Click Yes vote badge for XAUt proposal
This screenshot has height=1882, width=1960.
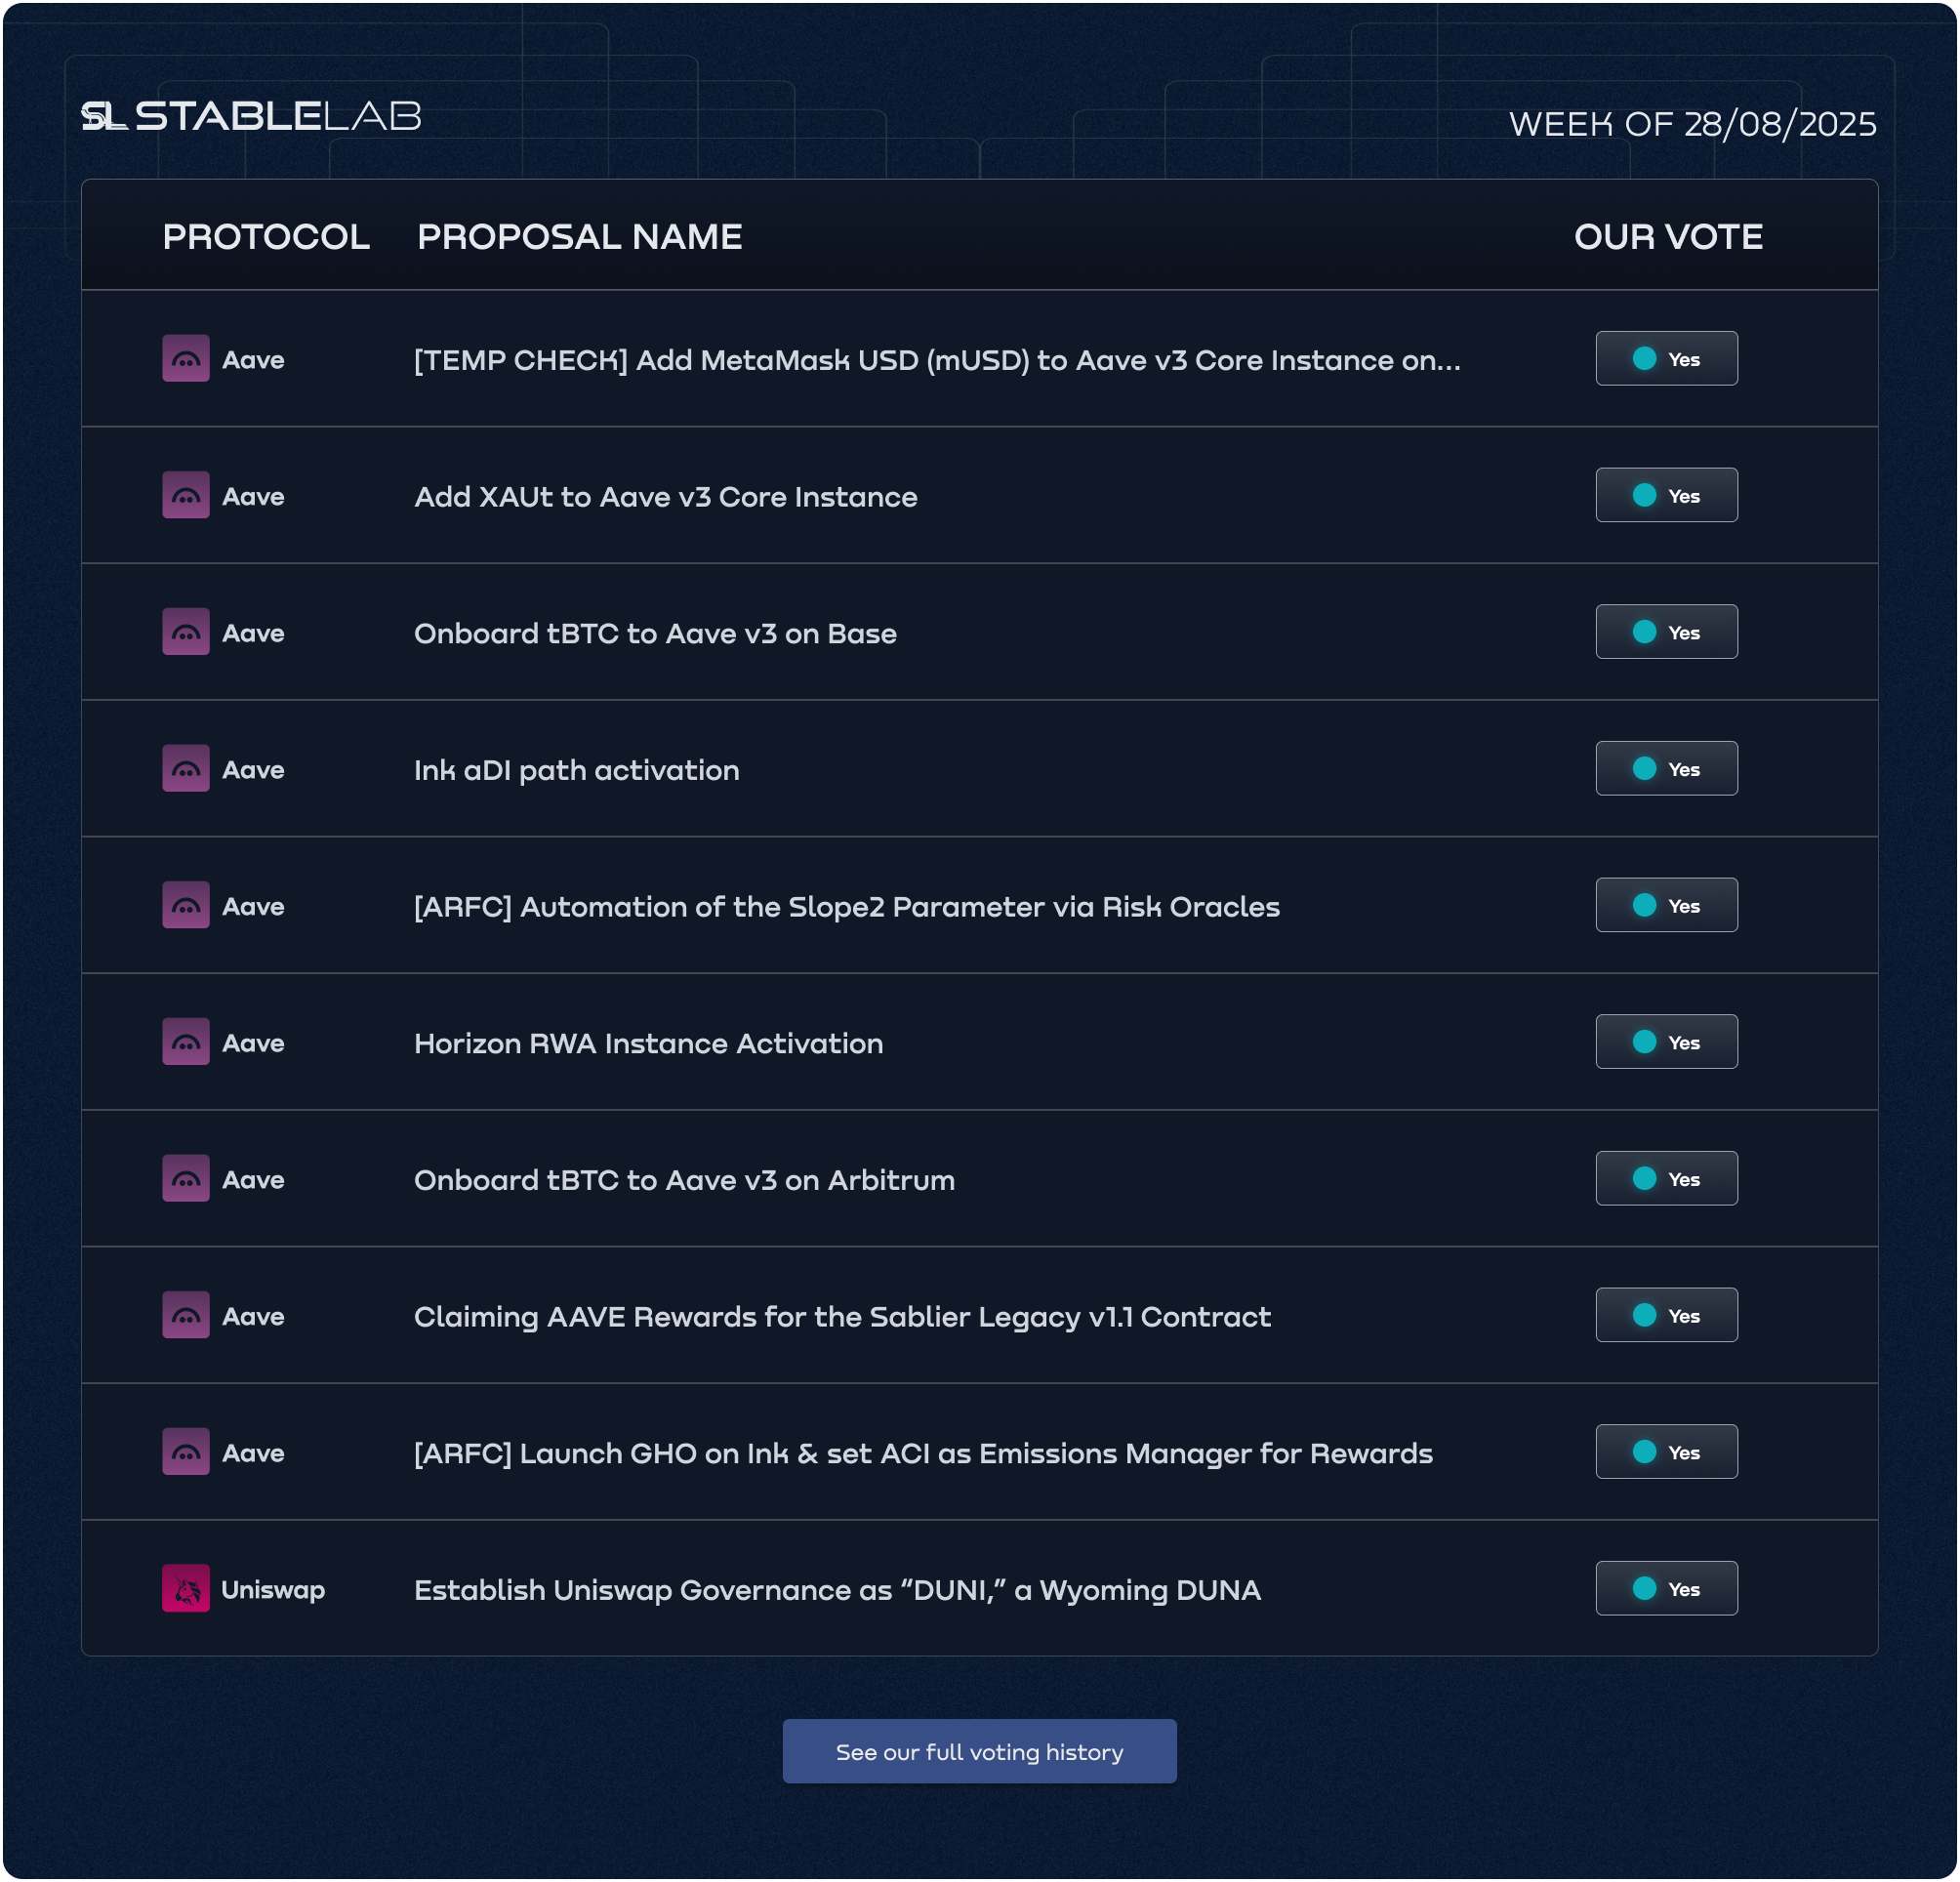pyautogui.click(x=1666, y=496)
